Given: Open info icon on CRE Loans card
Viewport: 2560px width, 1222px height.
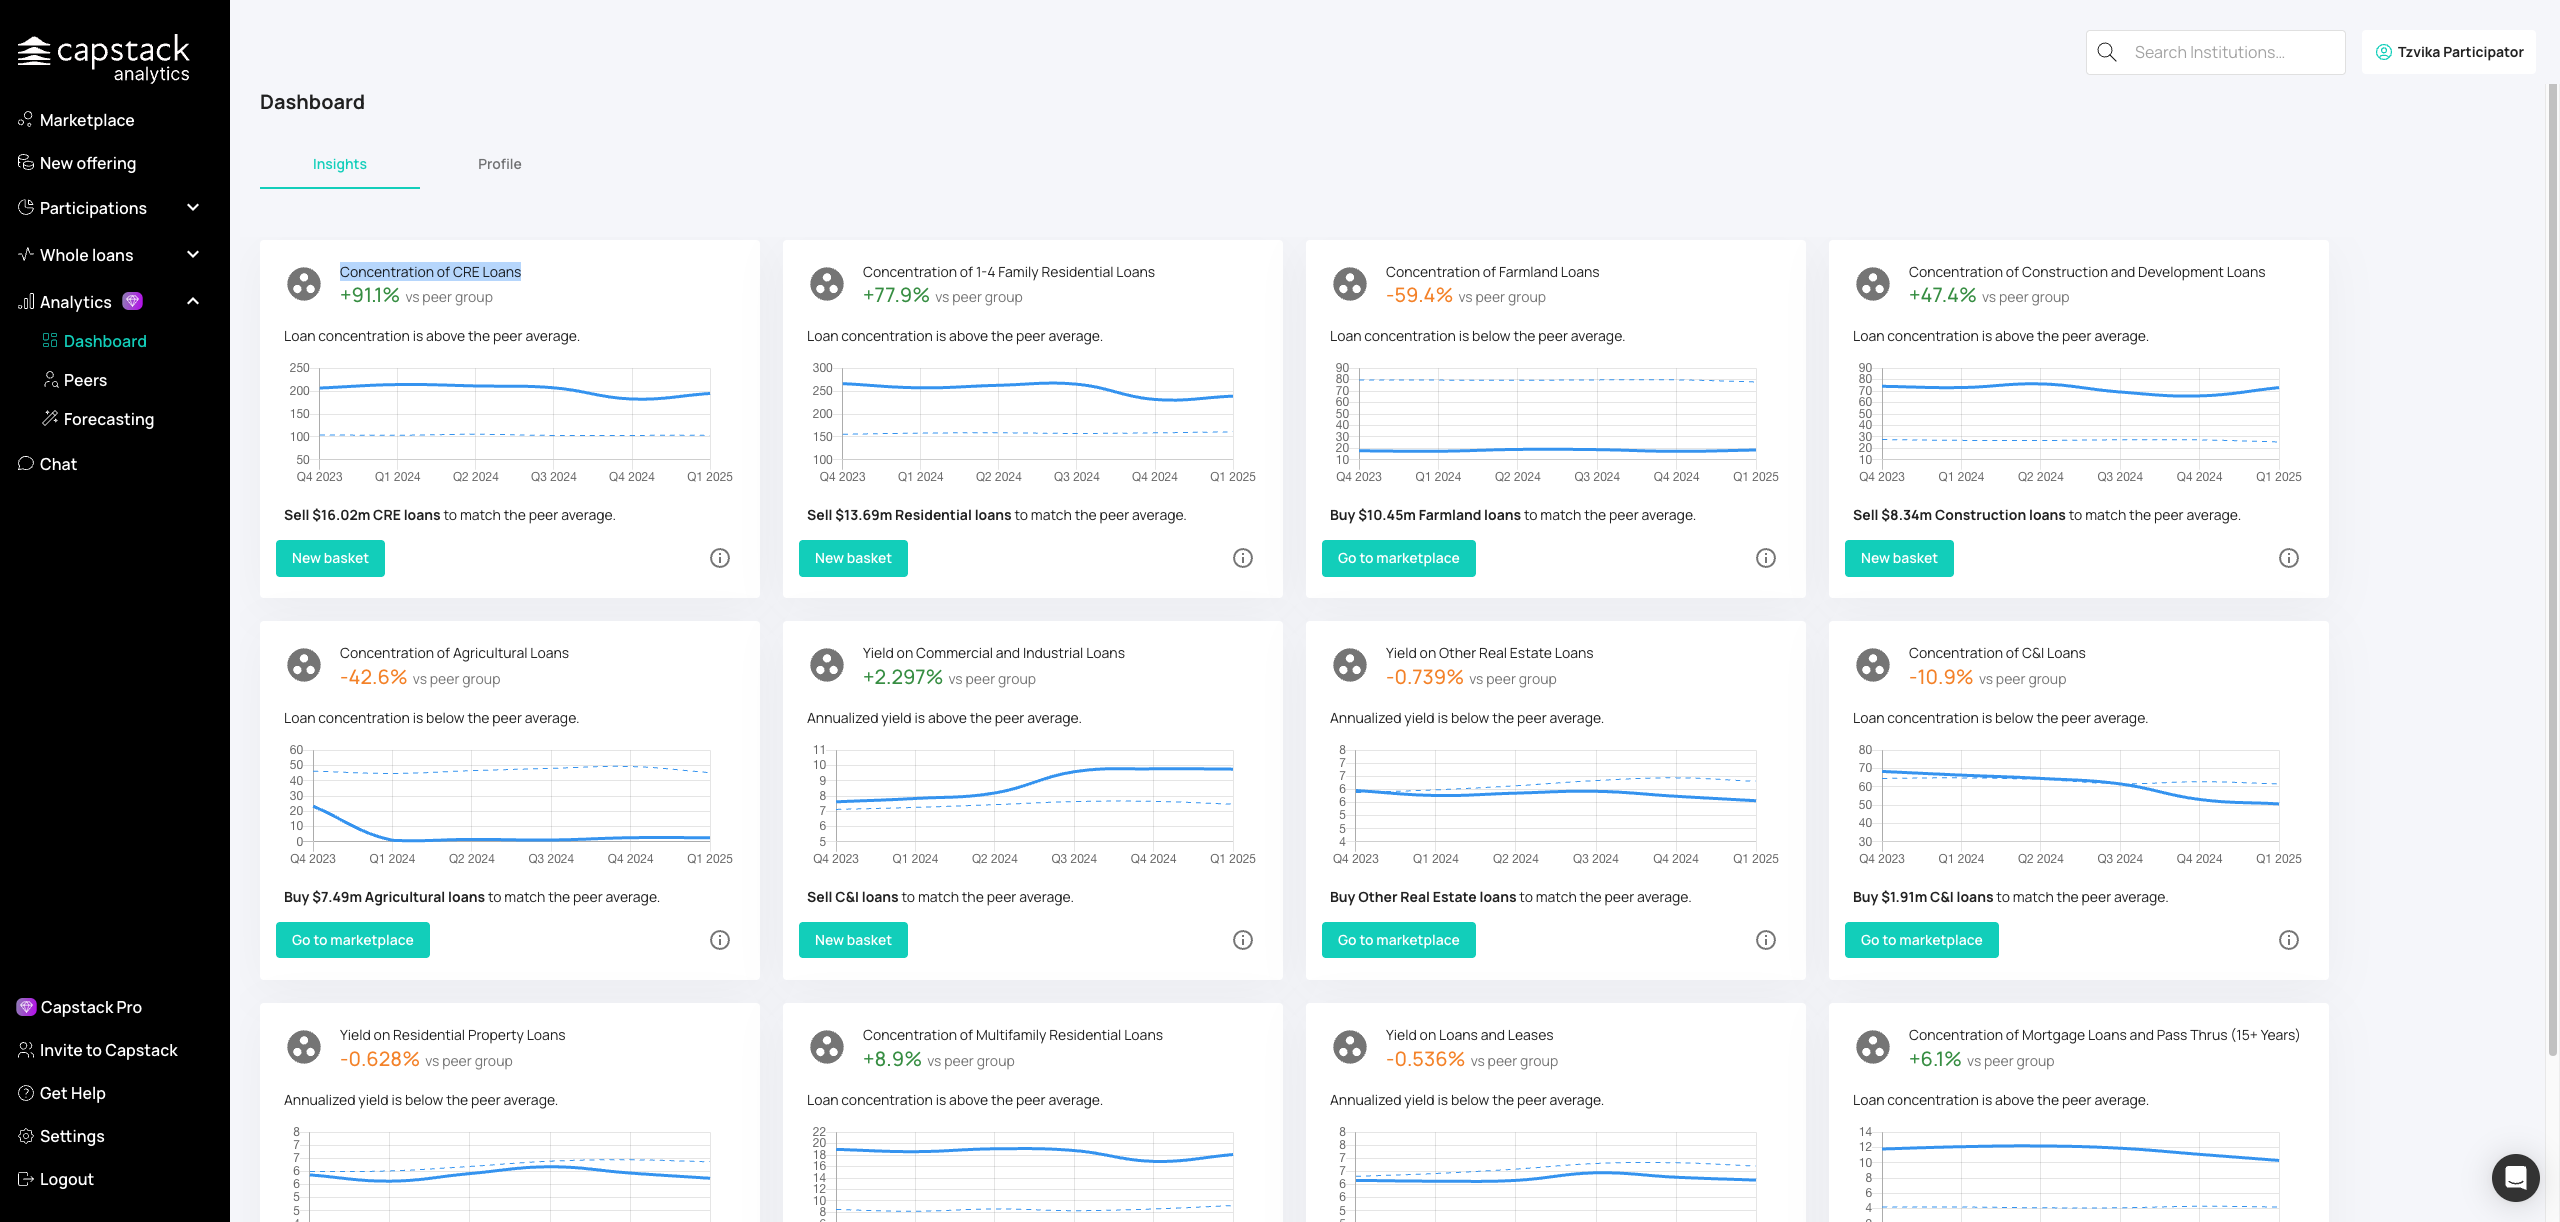Looking at the screenshot, I should (x=720, y=558).
